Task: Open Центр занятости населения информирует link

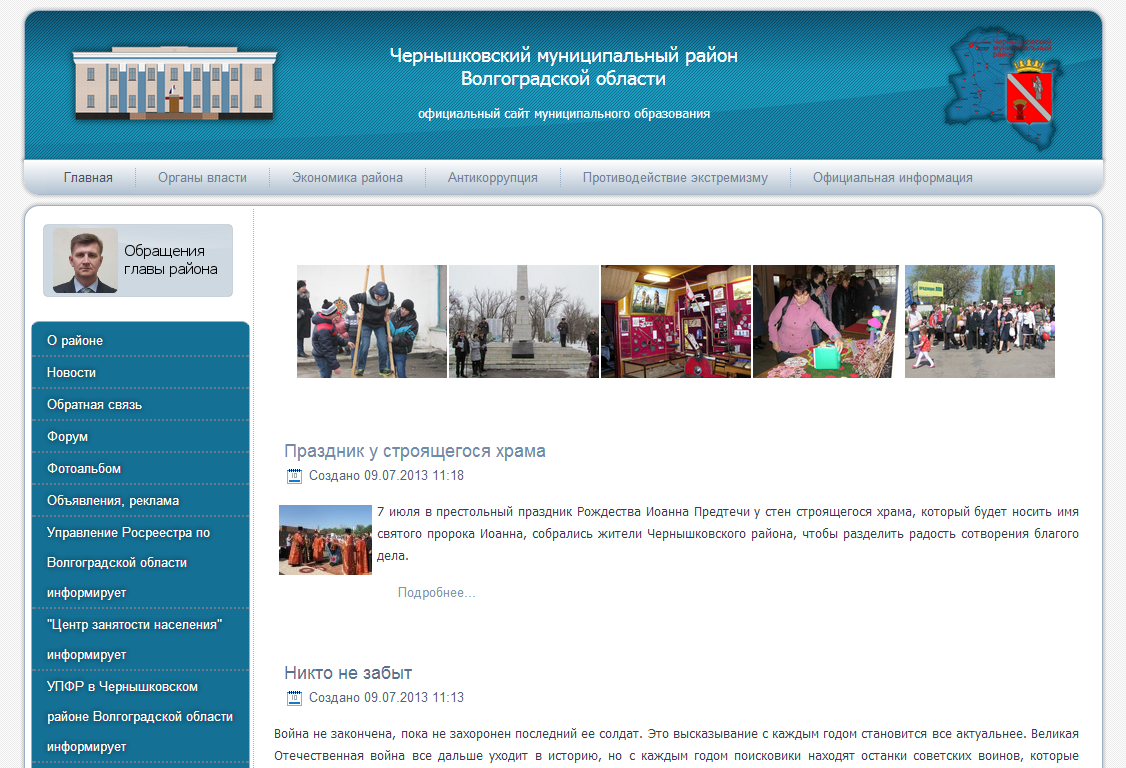Action: (x=141, y=639)
